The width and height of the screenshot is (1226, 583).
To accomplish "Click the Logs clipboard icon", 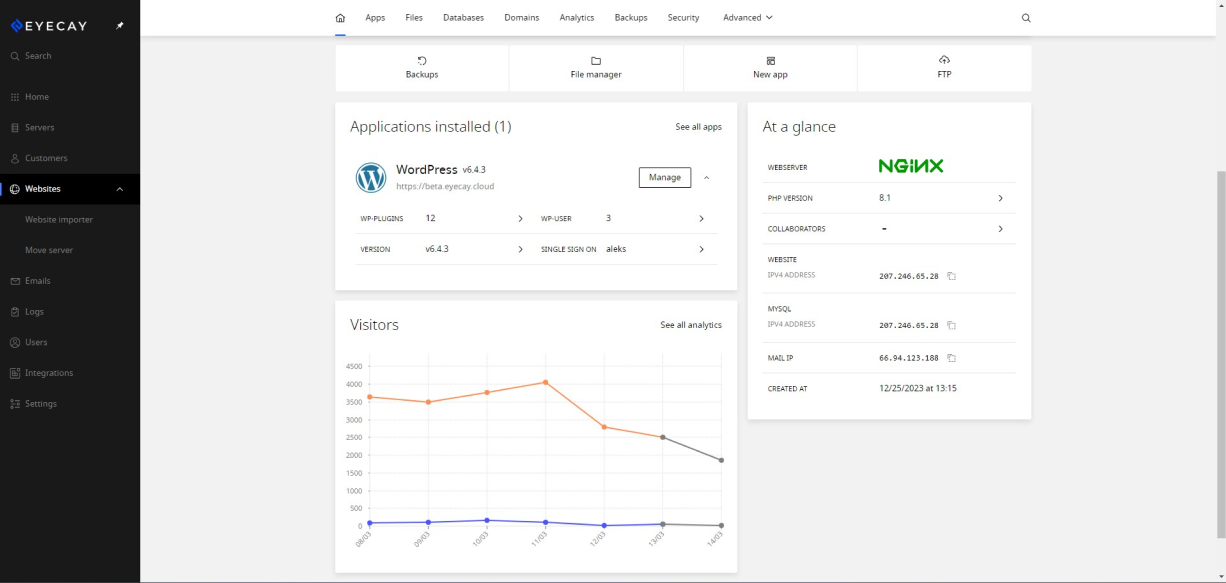I will pos(15,312).
